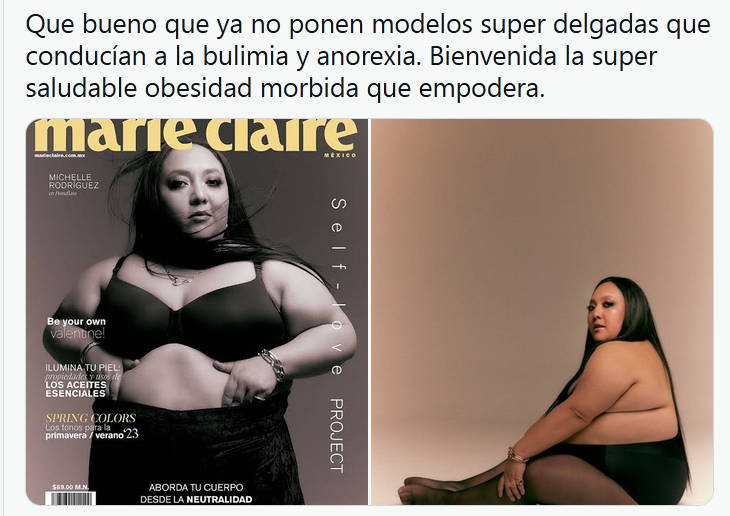Click the small 'marieclaire.com.mx' URL on the cover
The width and height of the screenshot is (730, 516).
pyautogui.click(x=60, y=155)
